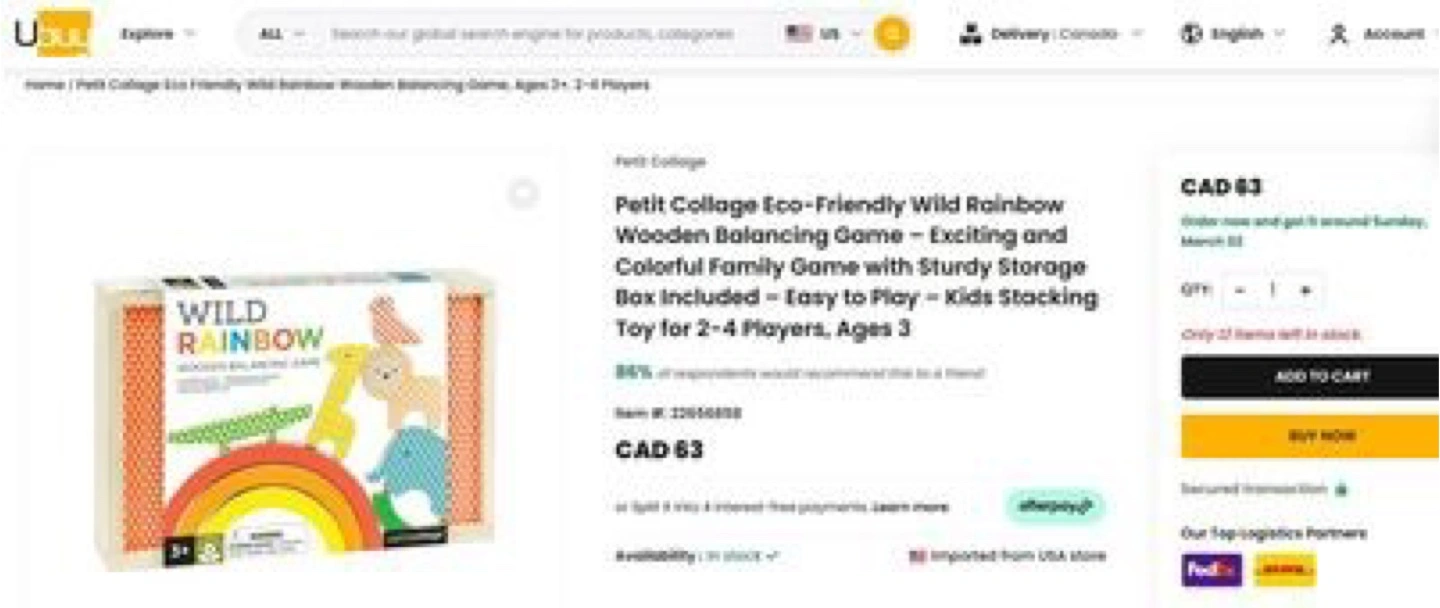Screen dimensions: 1440x608
Task: Click the BUY NOW button
Action: point(1309,436)
